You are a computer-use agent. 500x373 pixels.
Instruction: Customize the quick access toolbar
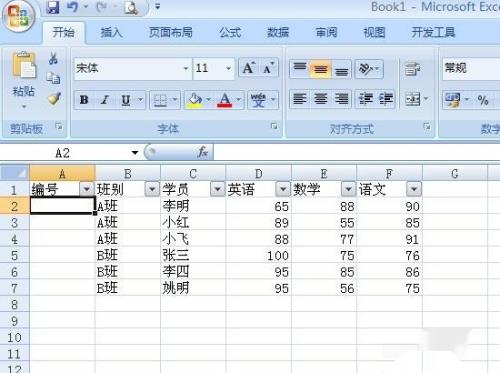[x=157, y=7]
